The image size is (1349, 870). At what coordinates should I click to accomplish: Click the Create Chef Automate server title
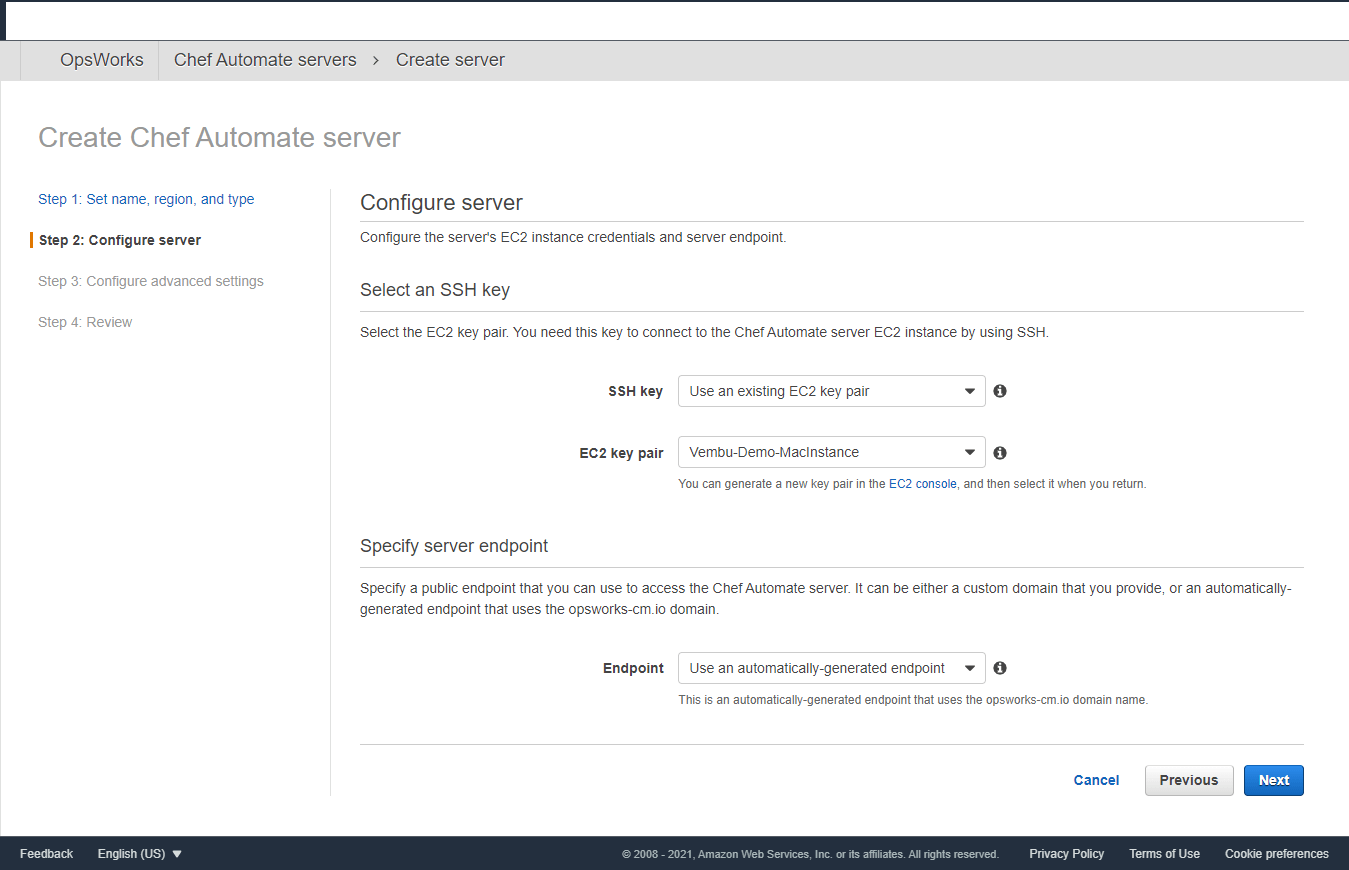pyautogui.click(x=219, y=137)
